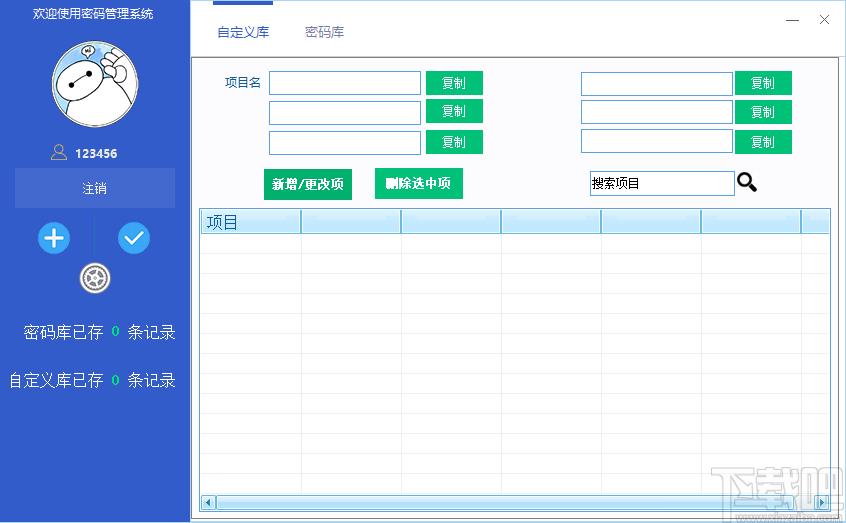This screenshot has height=523, width=846.
Task: Click the 自定义库已存 record count text
Action: 92,380
